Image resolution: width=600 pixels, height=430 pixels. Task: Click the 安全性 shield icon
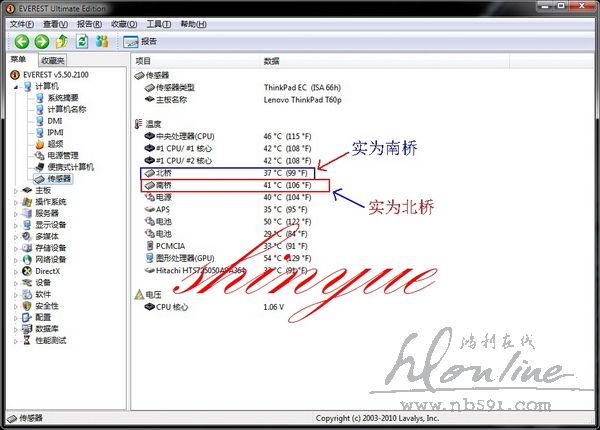point(27,306)
